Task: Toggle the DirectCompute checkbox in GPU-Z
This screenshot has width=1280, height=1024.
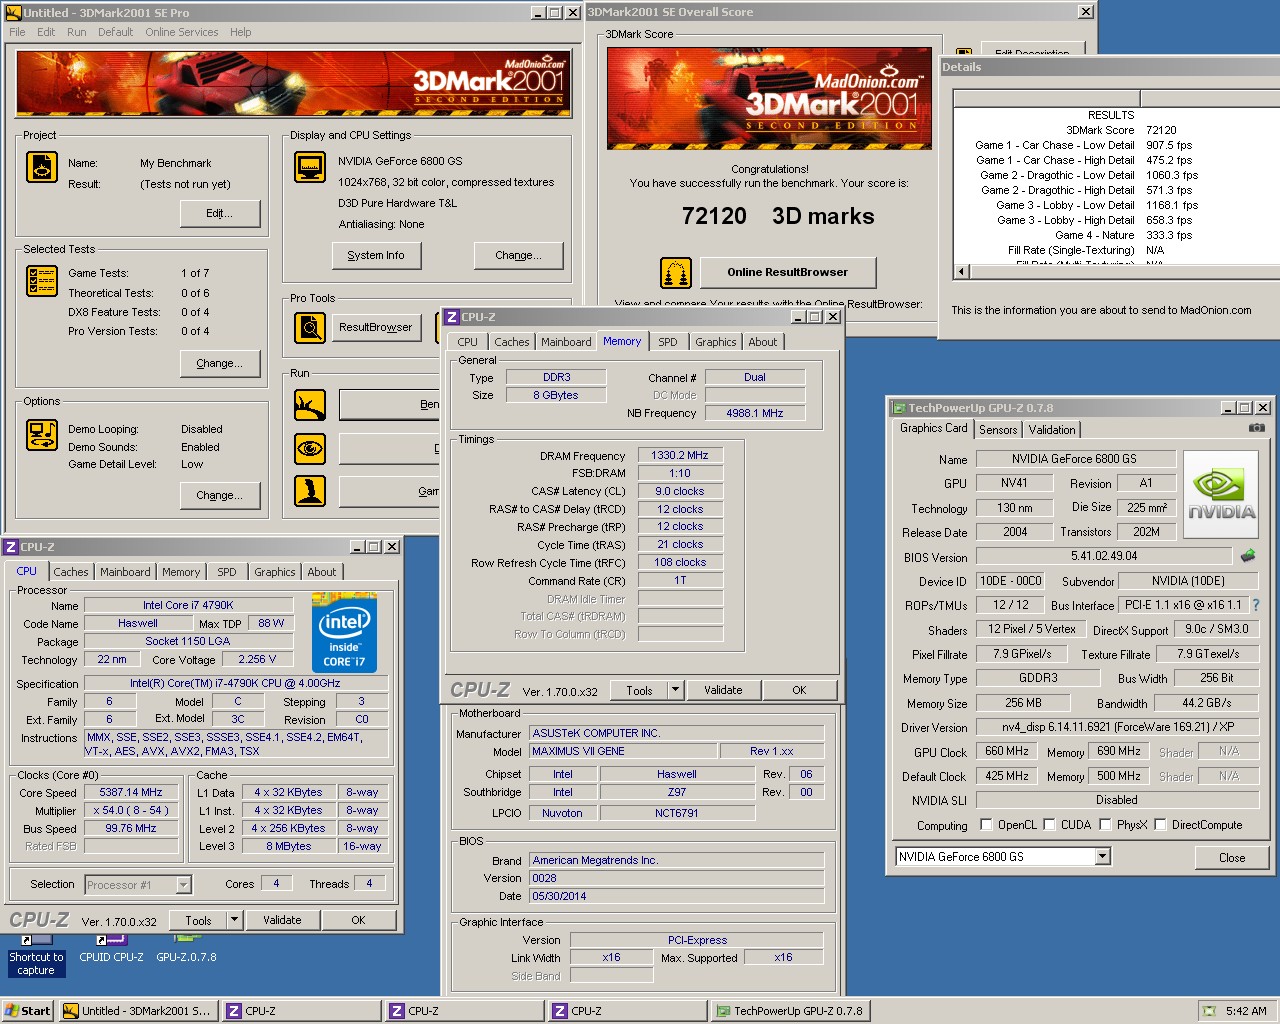Action: pos(1160,825)
